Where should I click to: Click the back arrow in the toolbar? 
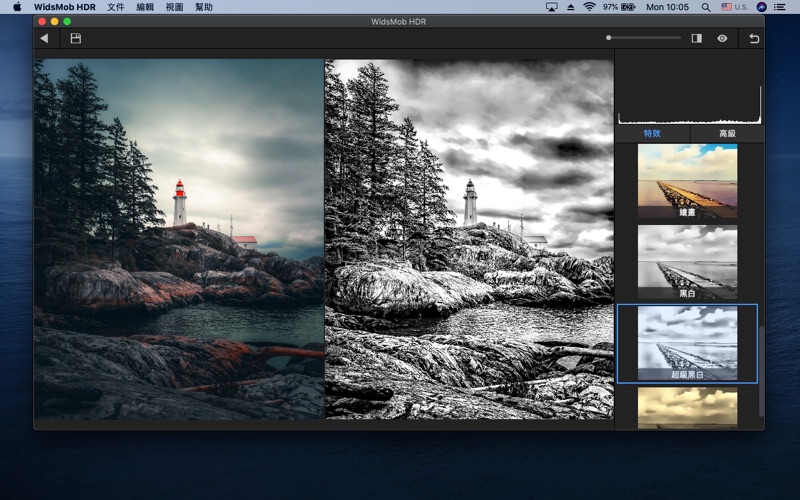tap(44, 38)
